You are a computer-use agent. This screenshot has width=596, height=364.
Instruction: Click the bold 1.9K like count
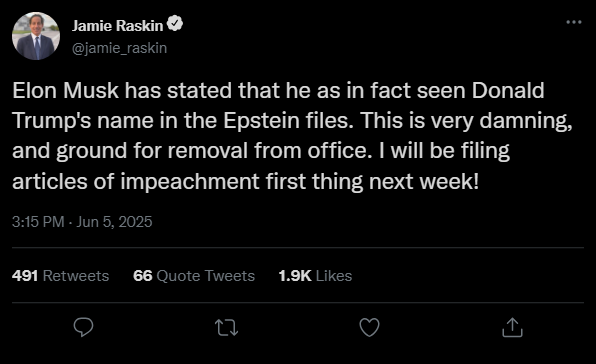pos(295,275)
